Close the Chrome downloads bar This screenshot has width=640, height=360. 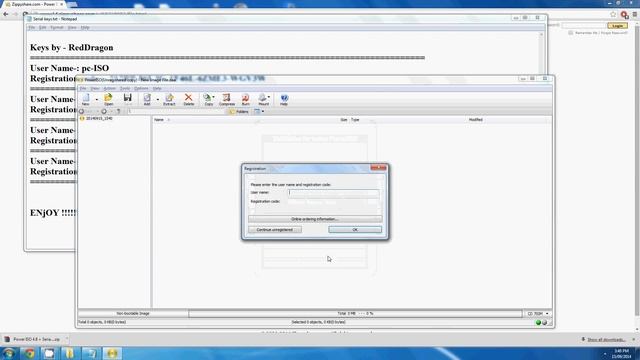633,339
